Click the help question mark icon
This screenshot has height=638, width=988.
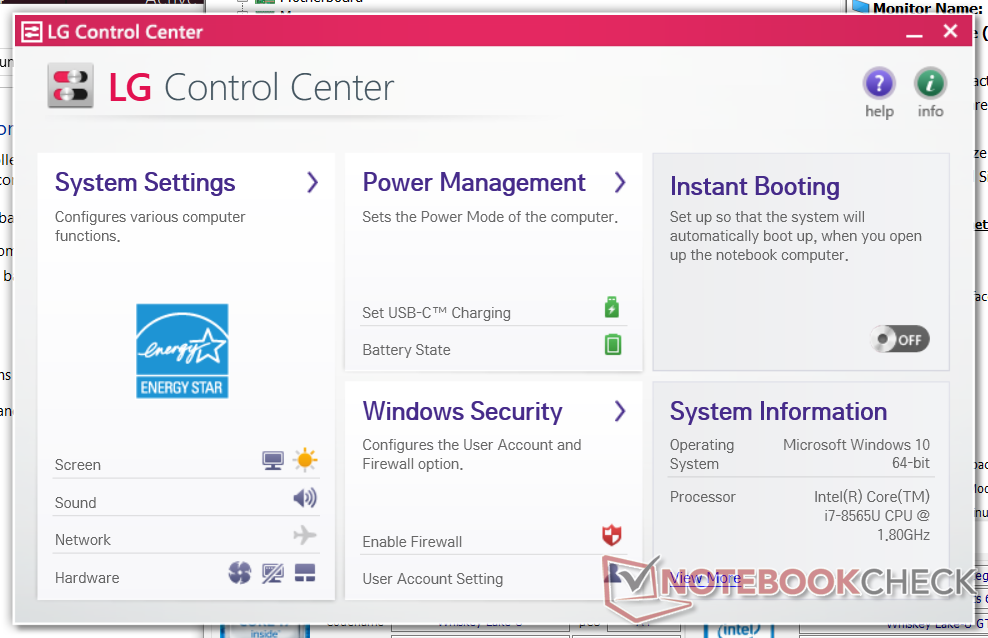tap(878, 83)
